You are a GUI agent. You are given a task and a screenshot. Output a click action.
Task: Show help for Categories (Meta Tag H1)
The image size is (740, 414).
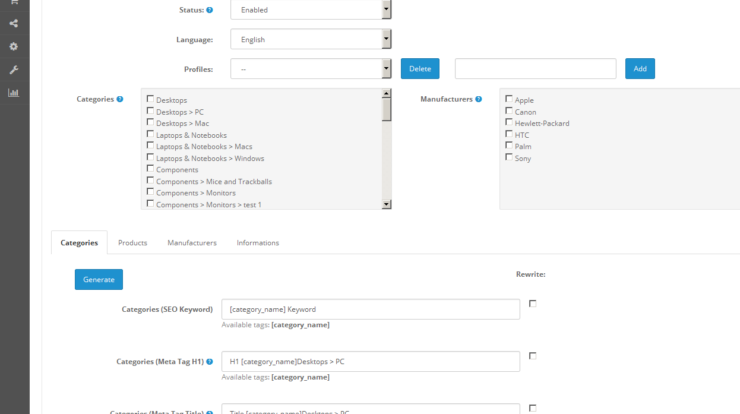tap(210, 362)
